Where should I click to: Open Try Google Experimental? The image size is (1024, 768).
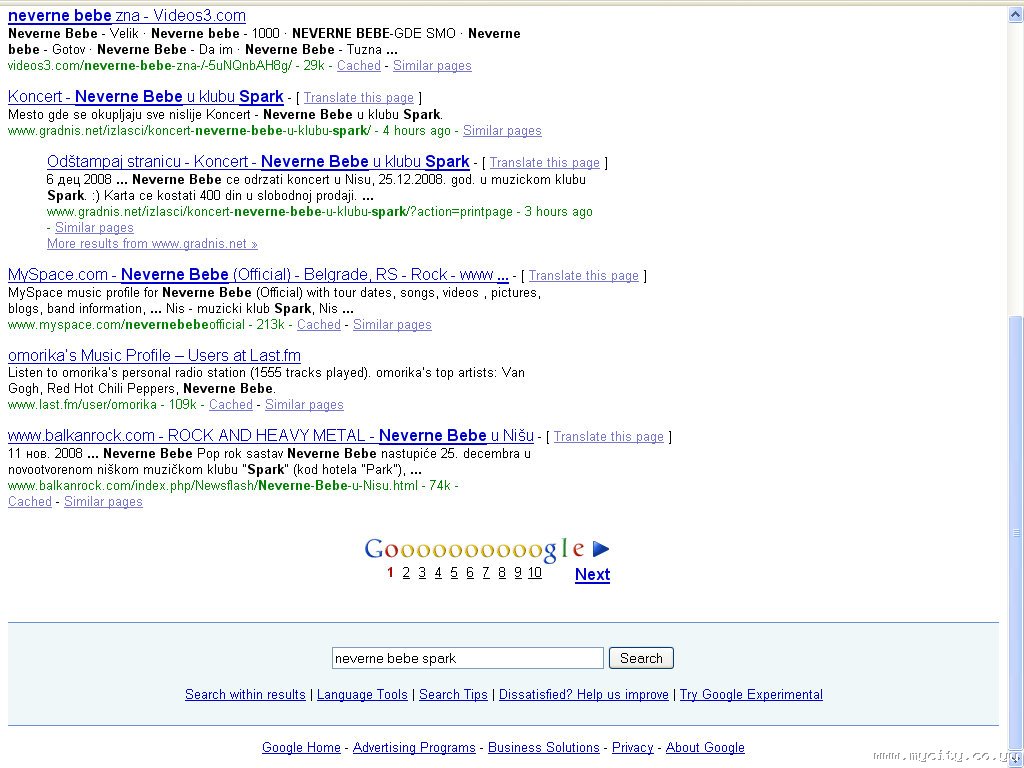751,694
